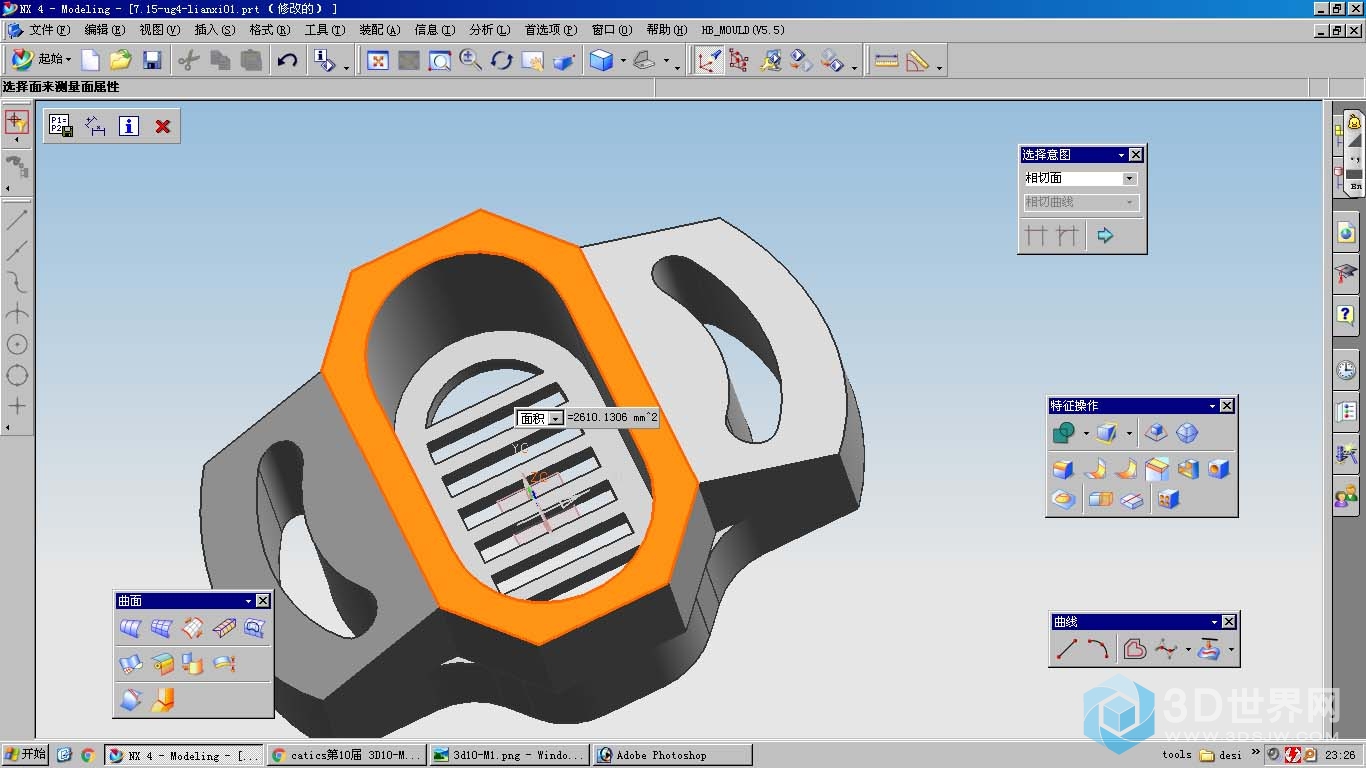Click the orange bent surface icon in 曲面
This screenshot has width=1366, height=768.
coord(162,700)
